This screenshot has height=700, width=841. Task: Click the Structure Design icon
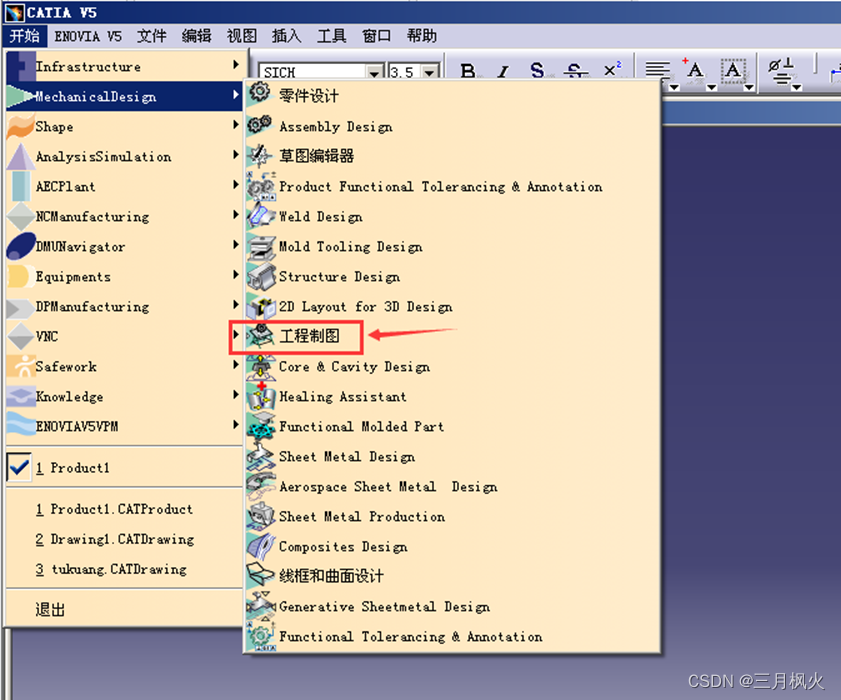tap(261, 276)
